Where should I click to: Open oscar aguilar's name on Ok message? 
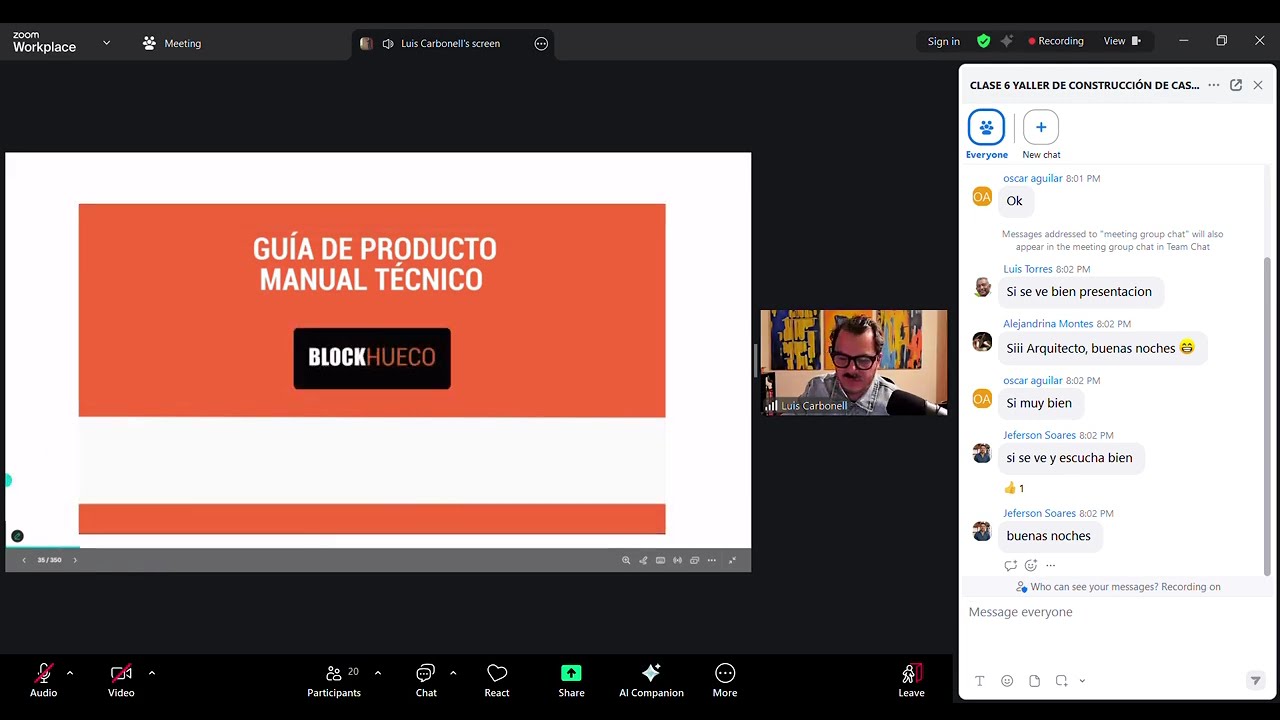tap(1032, 178)
